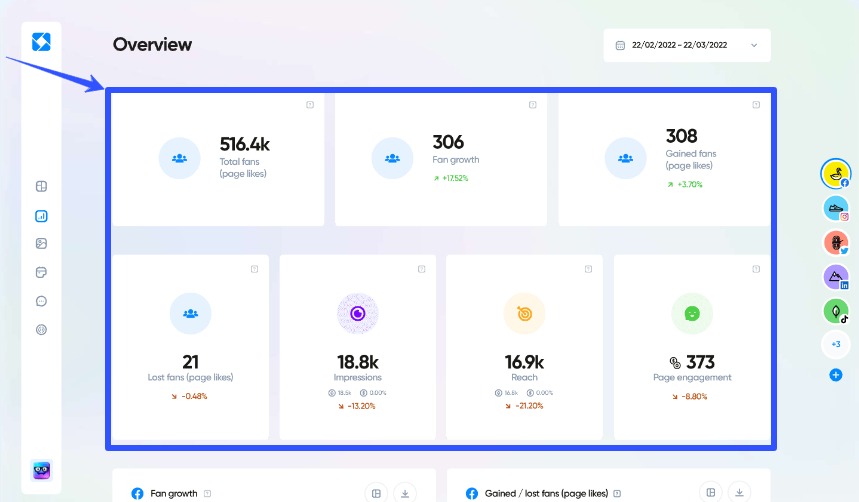Toggle table view for Gained / lost fans
The width and height of the screenshot is (859, 502).
710,492
